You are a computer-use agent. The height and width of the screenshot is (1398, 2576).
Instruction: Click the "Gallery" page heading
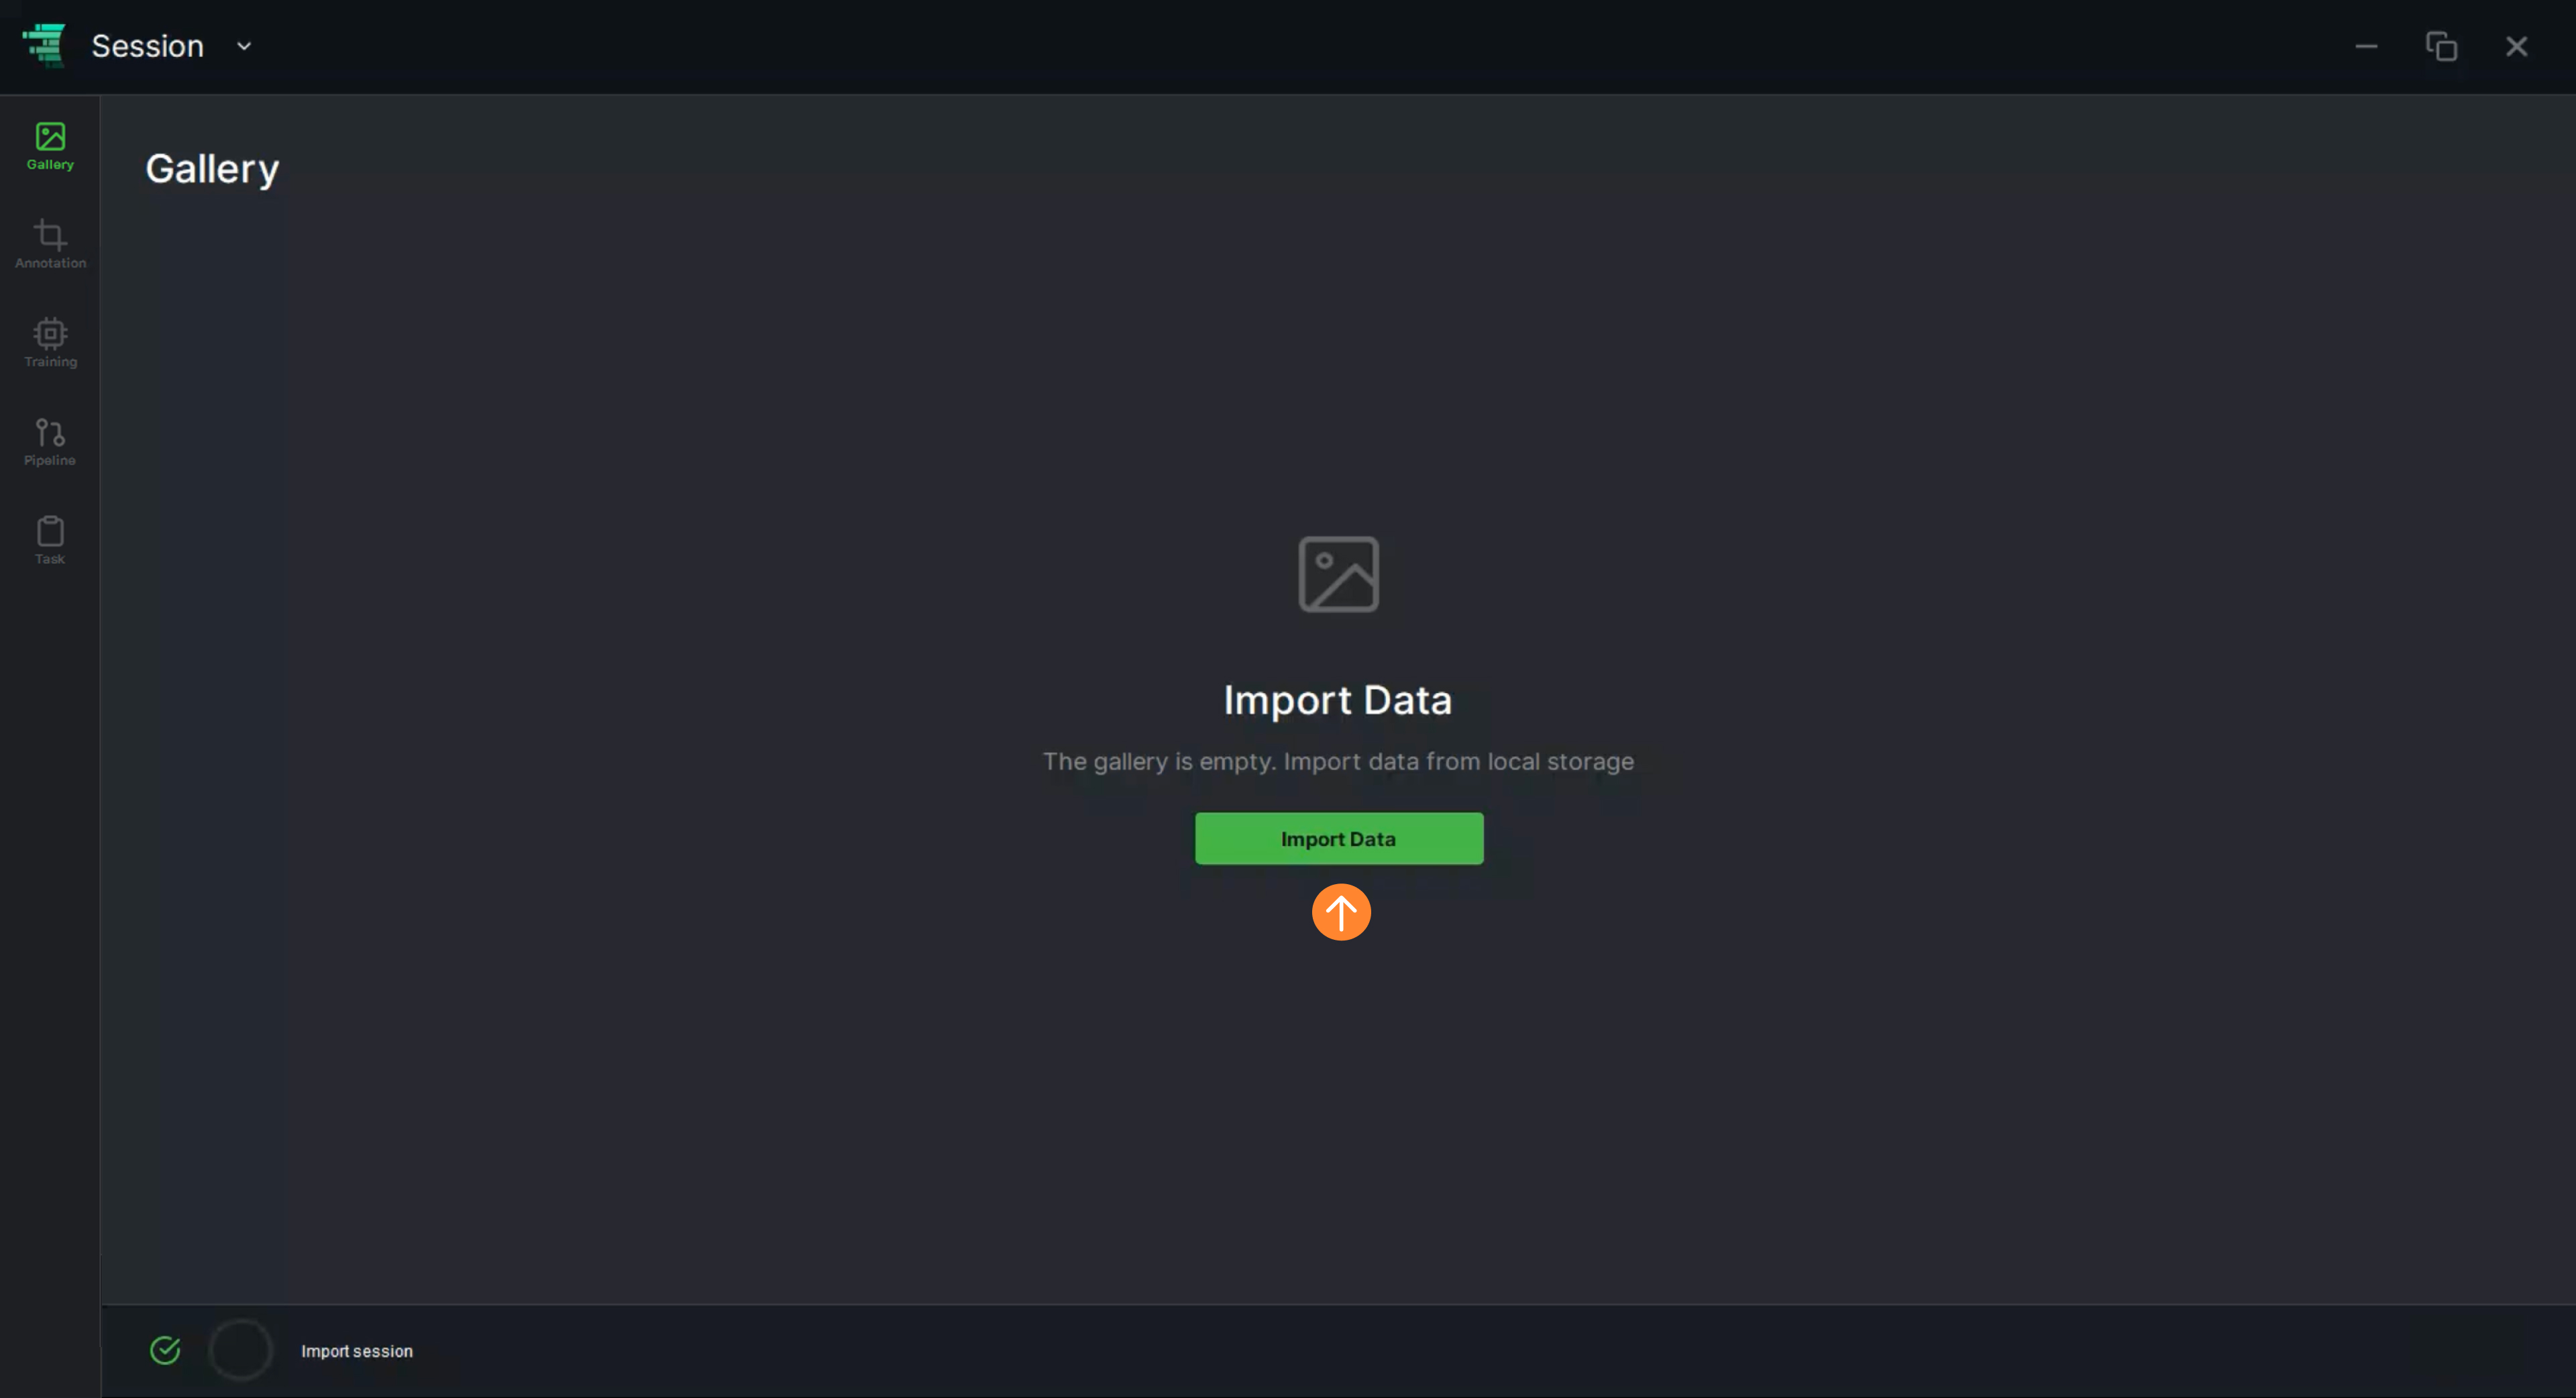click(x=212, y=169)
